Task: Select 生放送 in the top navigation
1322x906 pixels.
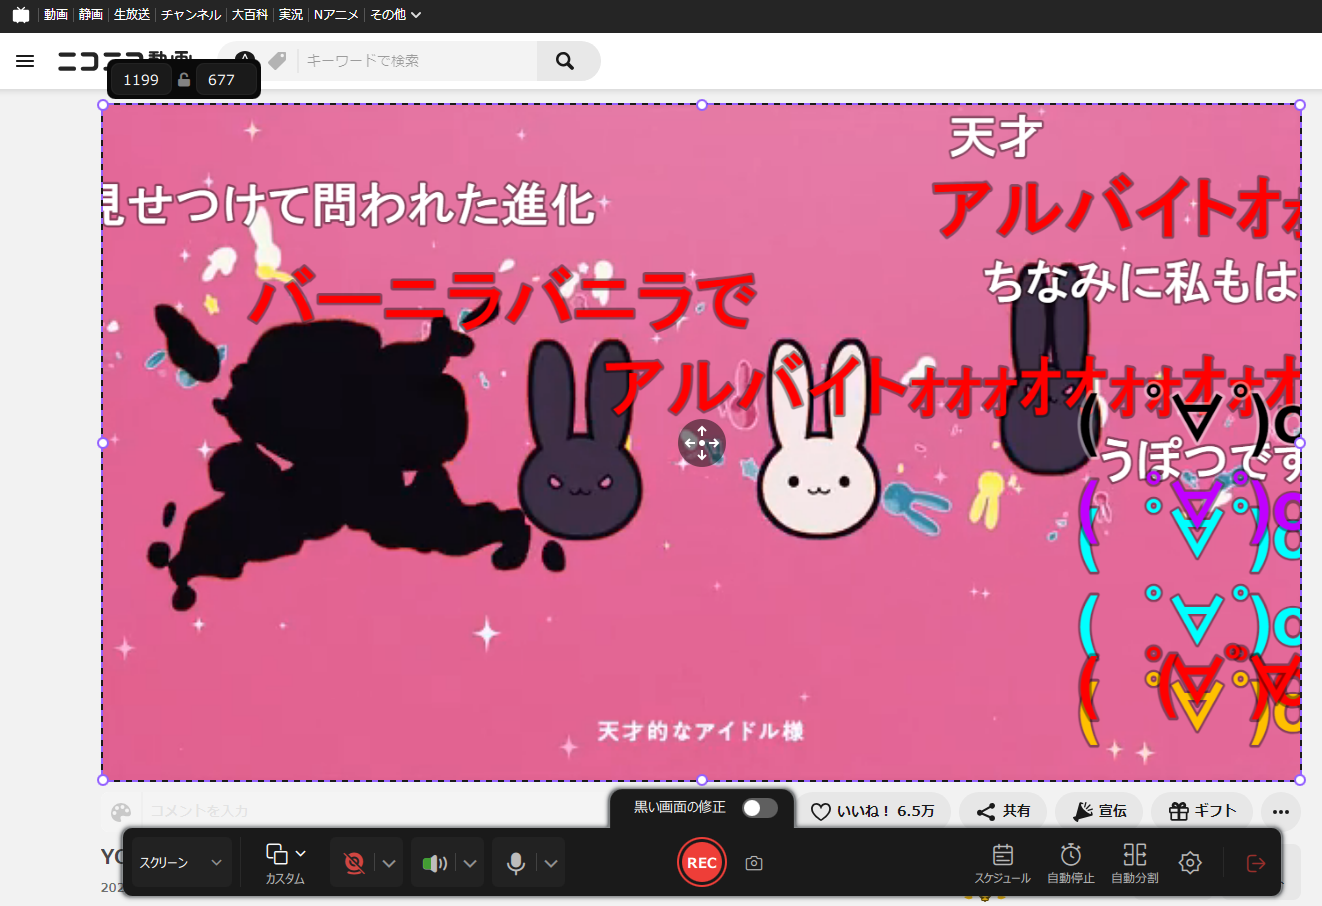Action: click(131, 15)
